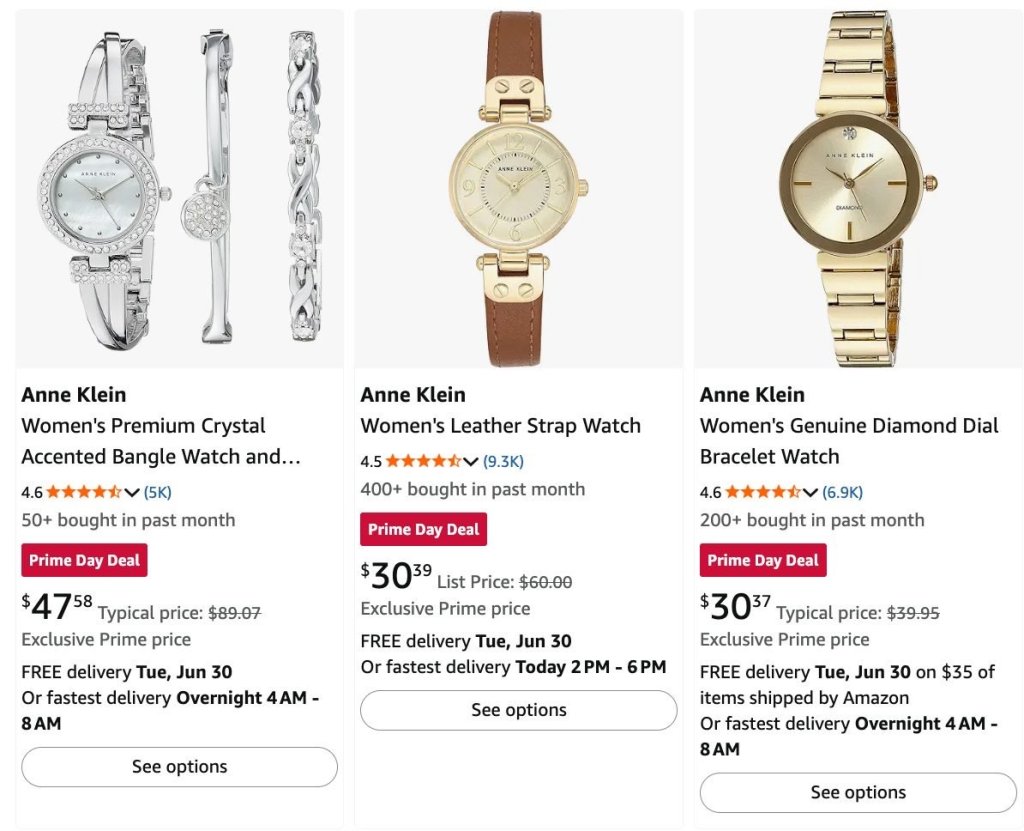Click Prime Day Deal badge on $47.58 watch
Screen dimensions: 1024x831
point(84,560)
